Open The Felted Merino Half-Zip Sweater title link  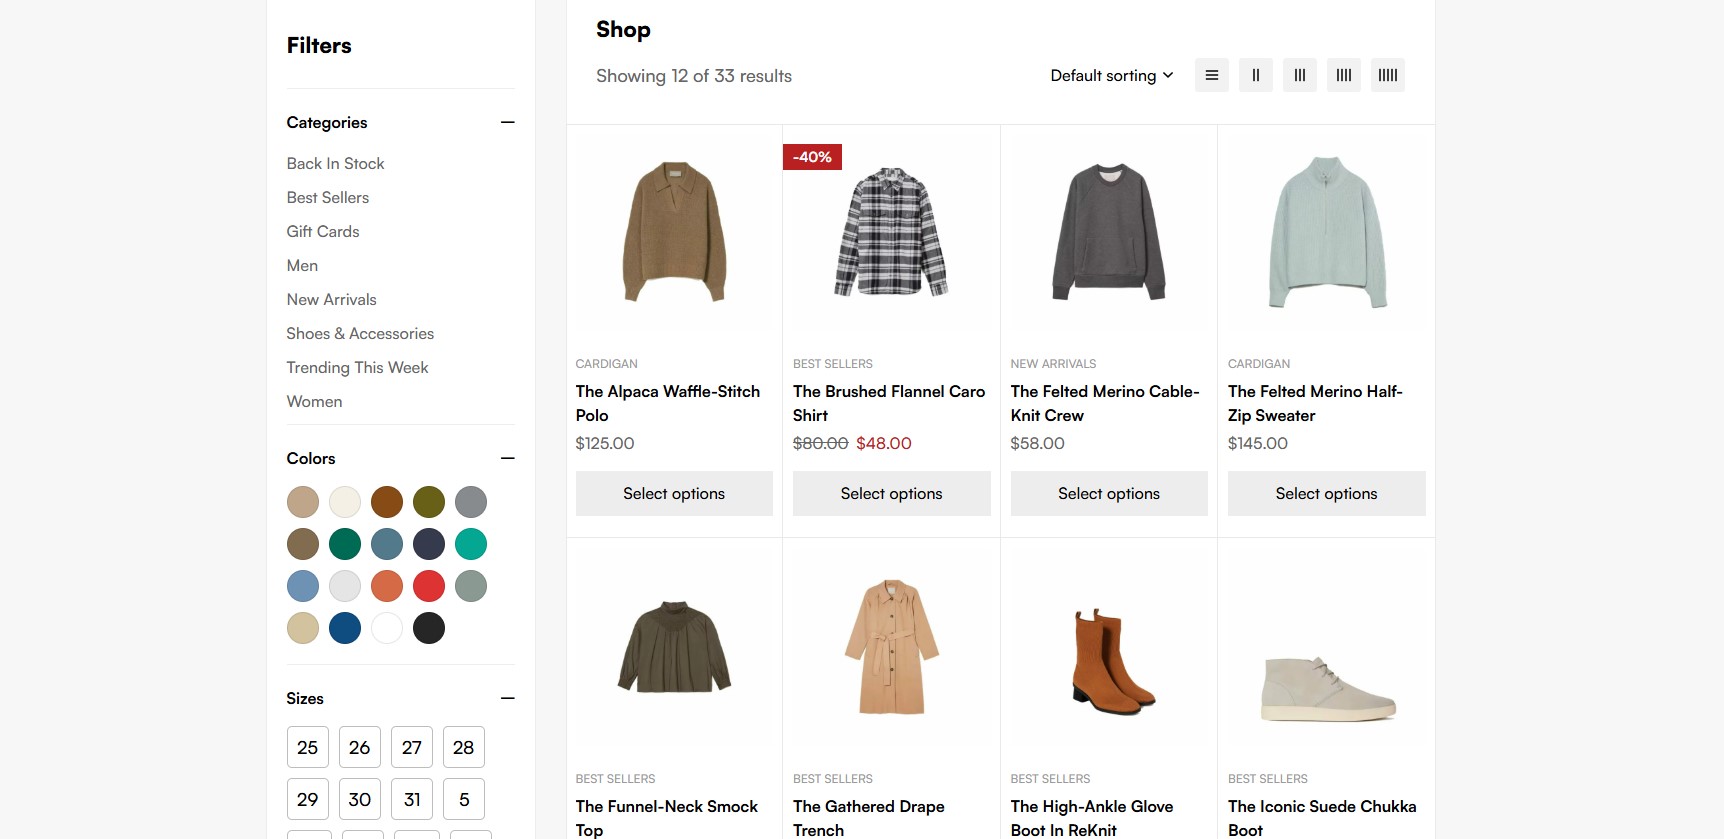click(x=1315, y=403)
